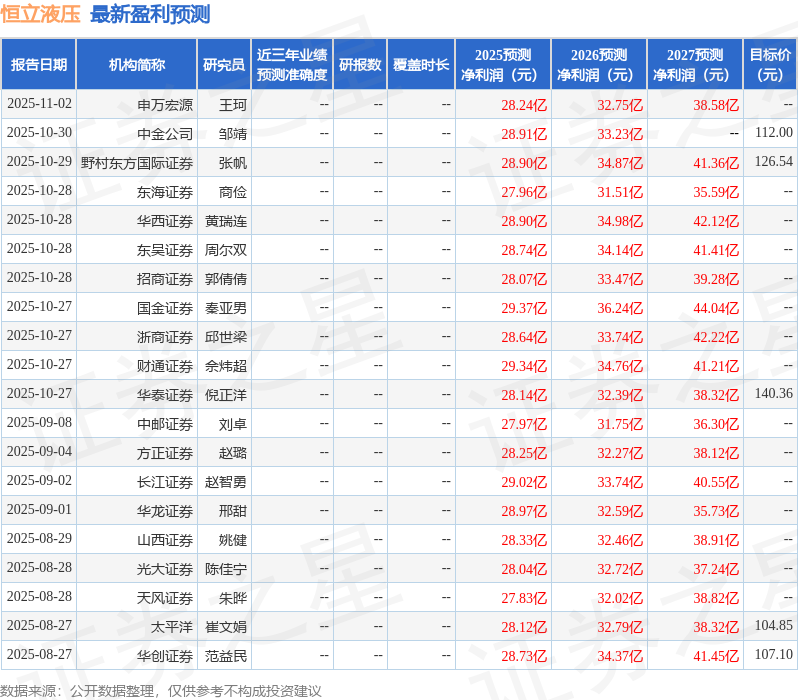Image resolution: width=798 pixels, height=700 pixels.
Task: Click the date 2025-11-02
Action: tap(39, 103)
